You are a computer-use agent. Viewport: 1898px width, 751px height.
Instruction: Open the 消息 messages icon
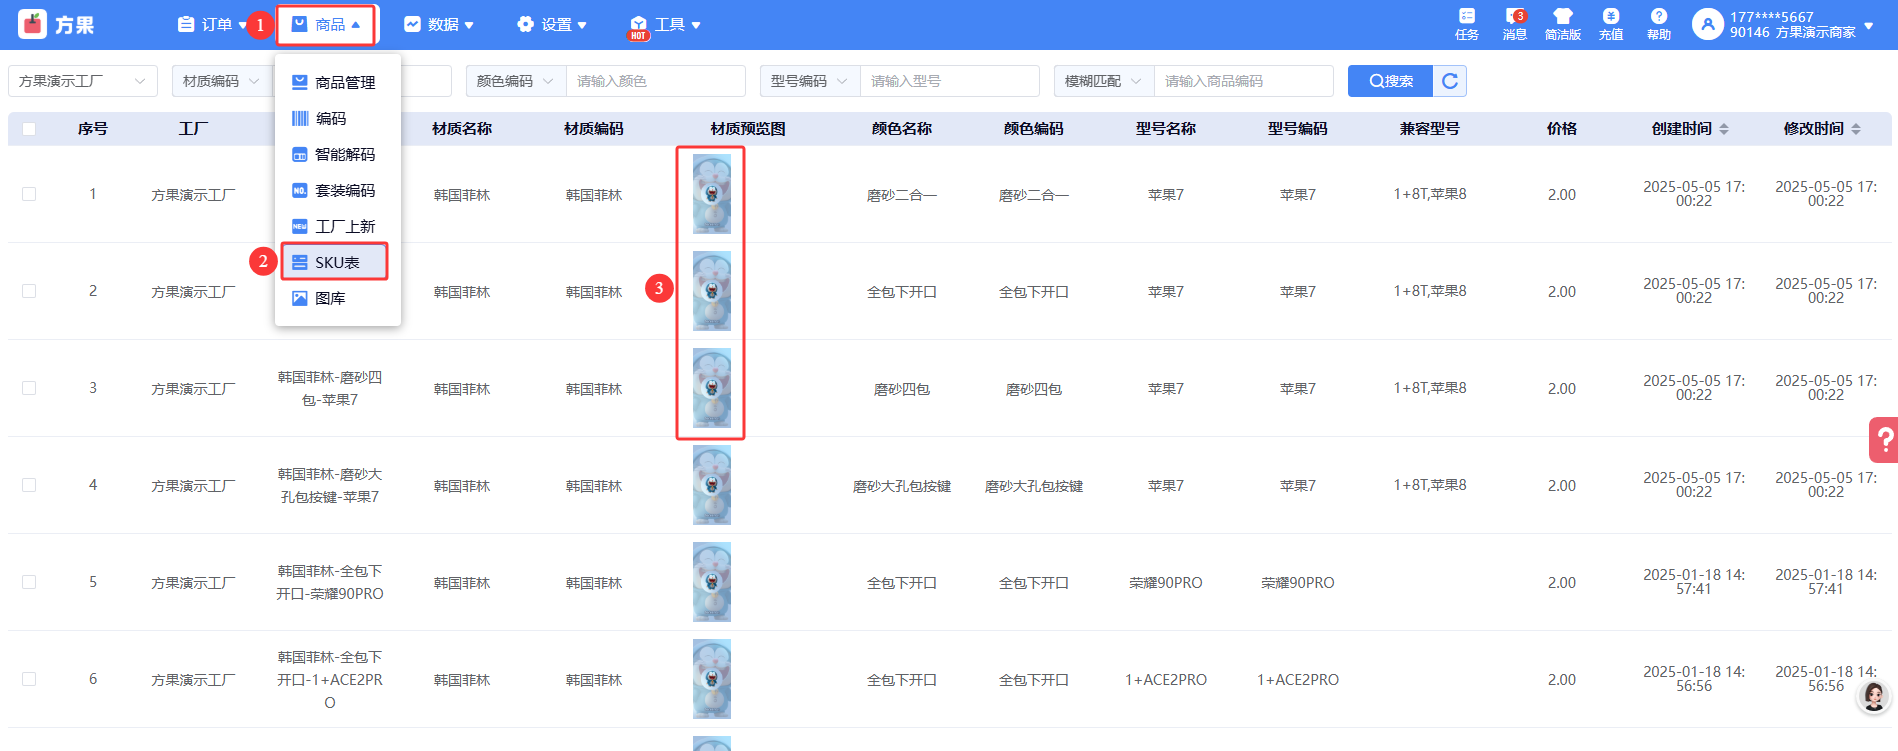(1515, 16)
